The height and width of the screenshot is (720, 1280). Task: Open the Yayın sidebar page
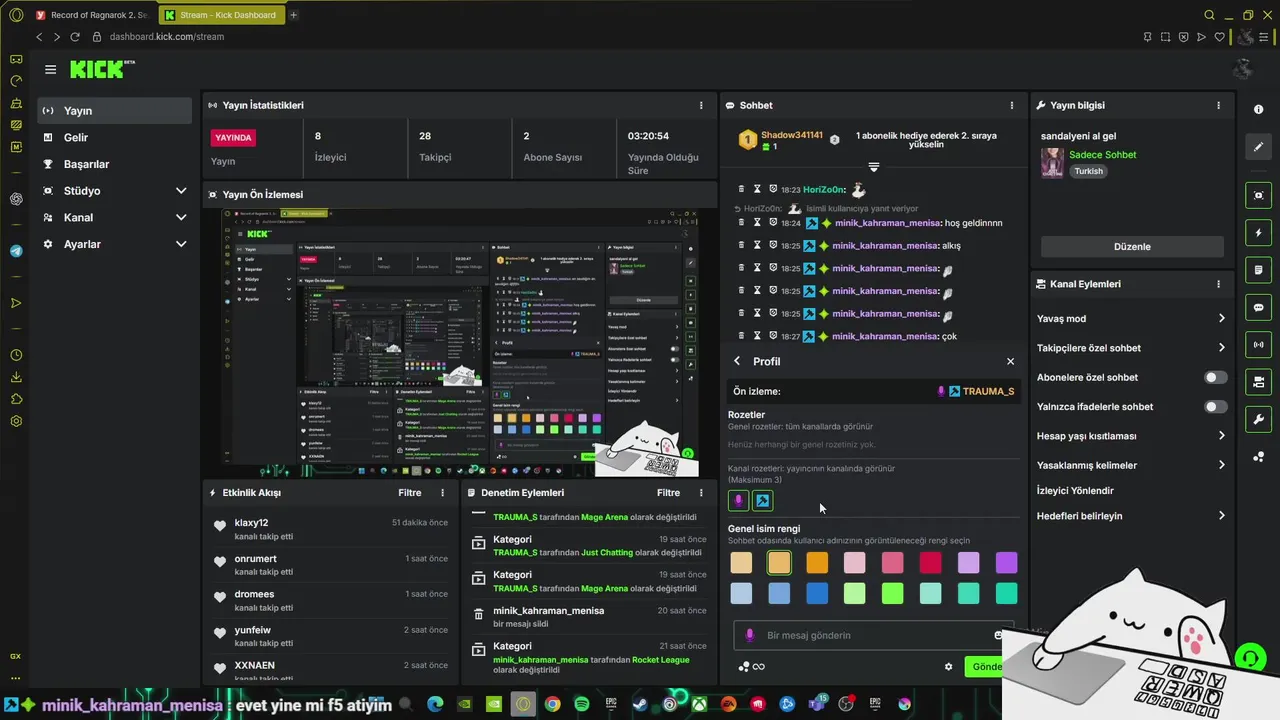coord(114,111)
